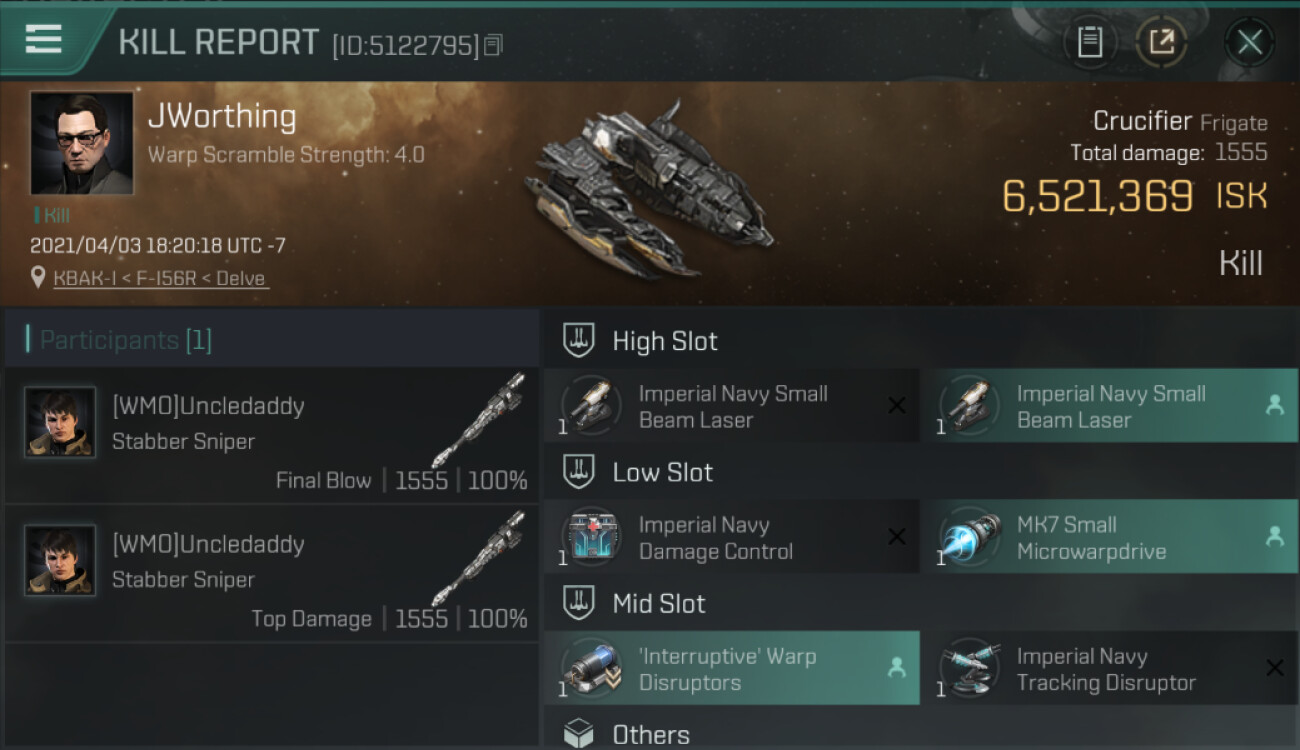Viewport: 1300px width, 750px height.
Task: Copy the kill report ID
Action: tap(493, 45)
